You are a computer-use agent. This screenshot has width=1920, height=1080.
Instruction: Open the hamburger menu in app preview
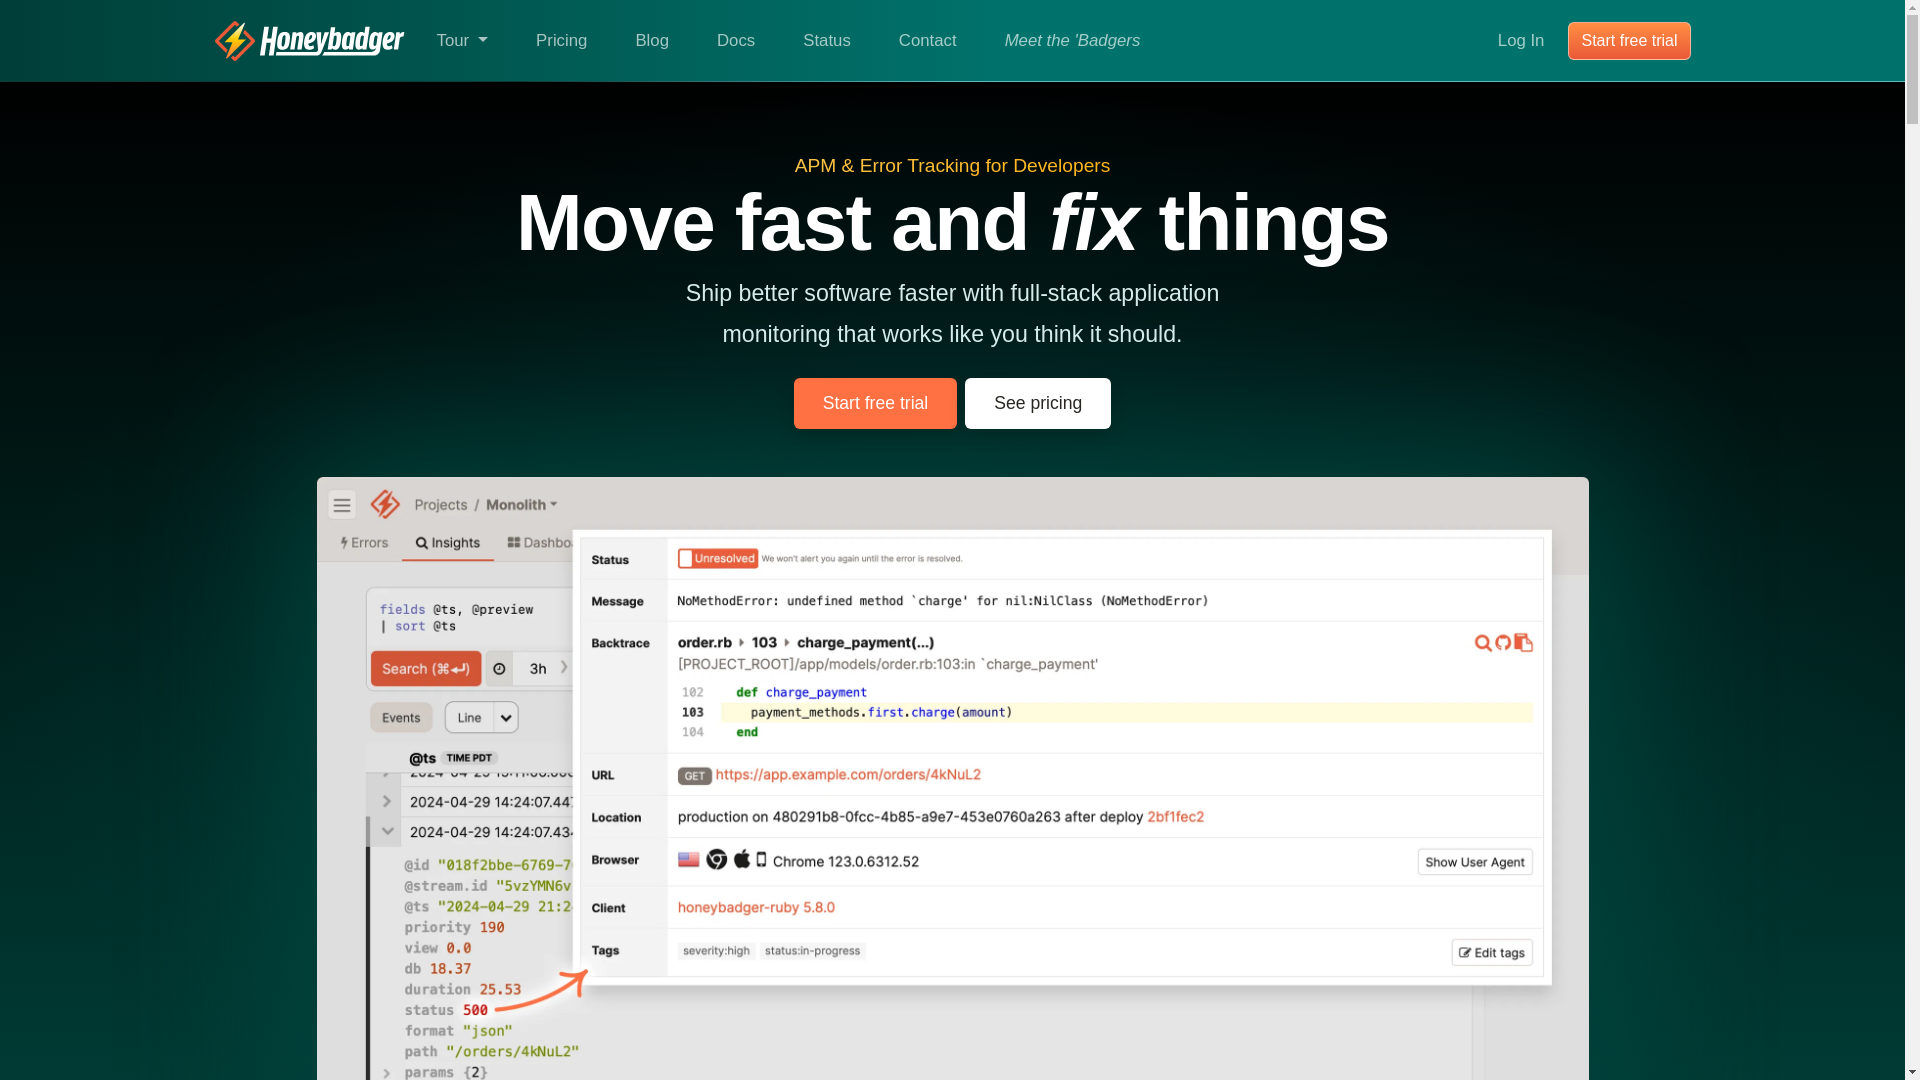[x=342, y=505]
